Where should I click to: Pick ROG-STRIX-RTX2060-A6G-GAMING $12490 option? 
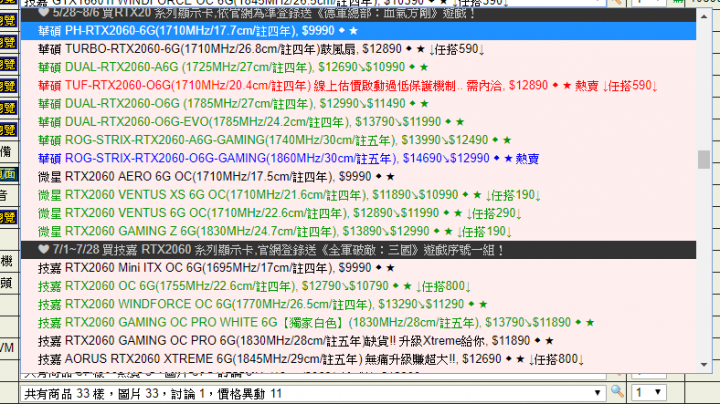(x=358, y=140)
